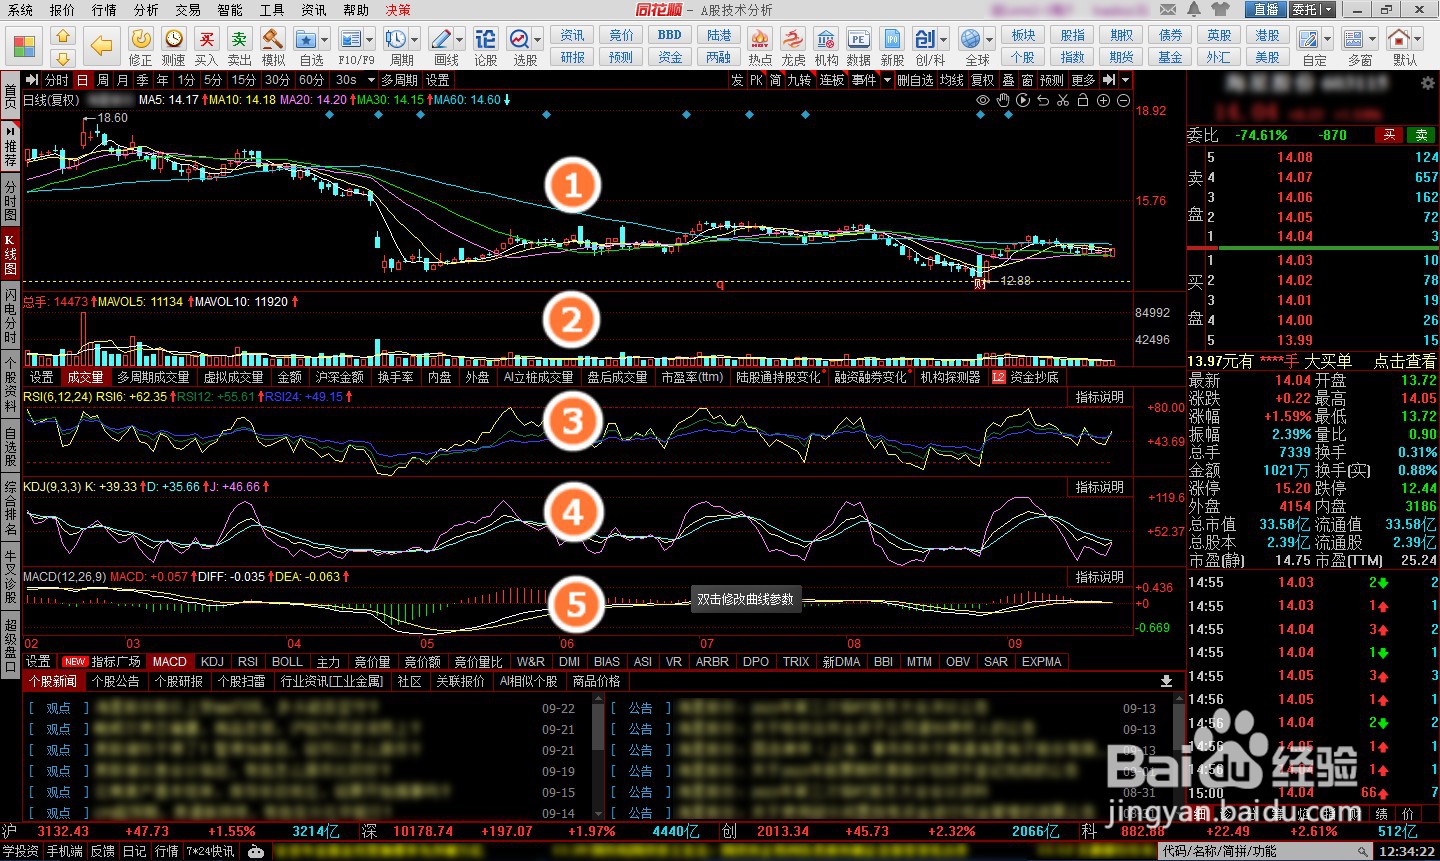Click the robot assistant icon in status bar
Screen dimensions: 1440x861
[257, 851]
